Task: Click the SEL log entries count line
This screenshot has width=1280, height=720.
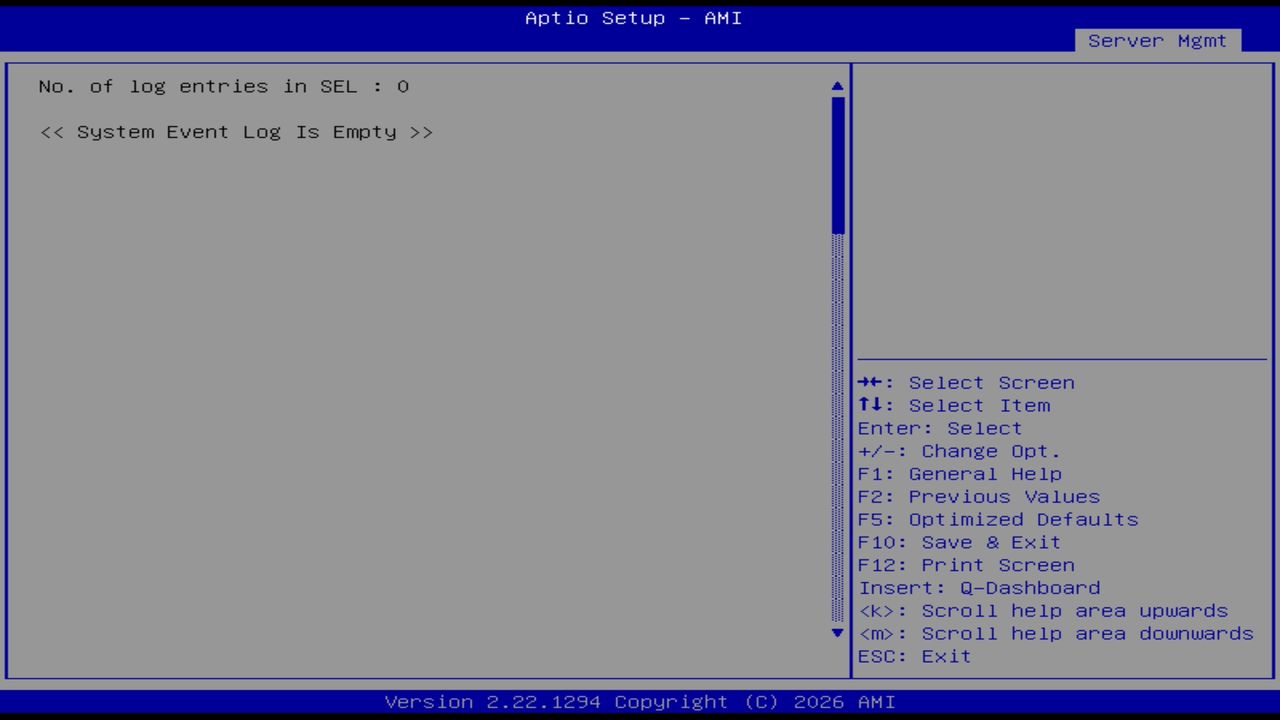Action: click(x=223, y=86)
